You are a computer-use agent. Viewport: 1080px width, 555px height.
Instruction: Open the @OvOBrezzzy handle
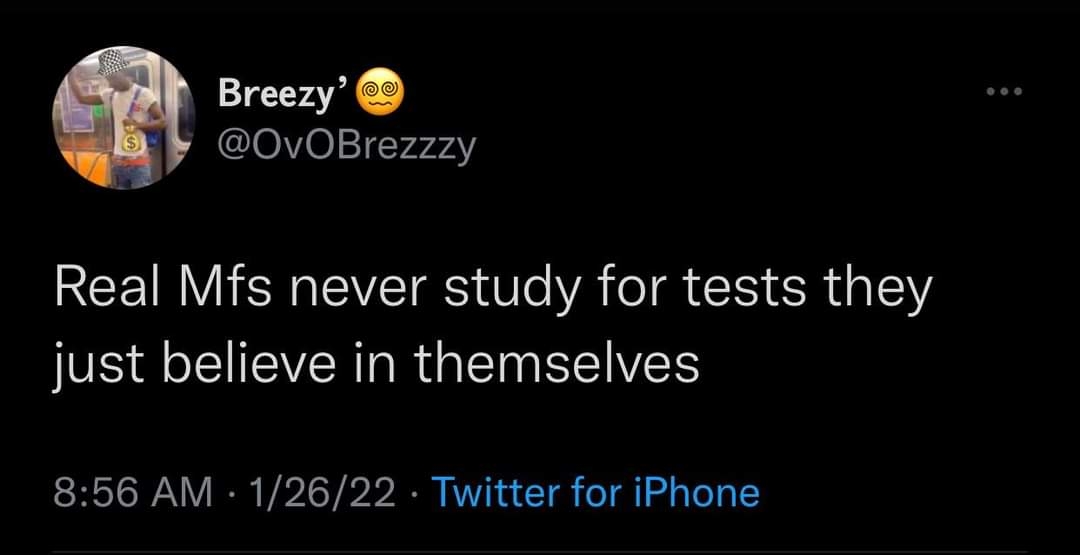347,149
